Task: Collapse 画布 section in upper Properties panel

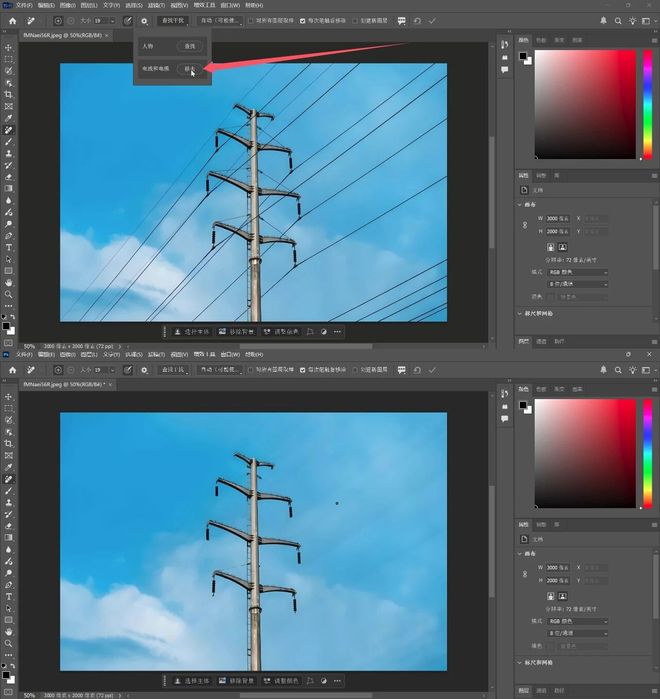Action: click(x=520, y=205)
